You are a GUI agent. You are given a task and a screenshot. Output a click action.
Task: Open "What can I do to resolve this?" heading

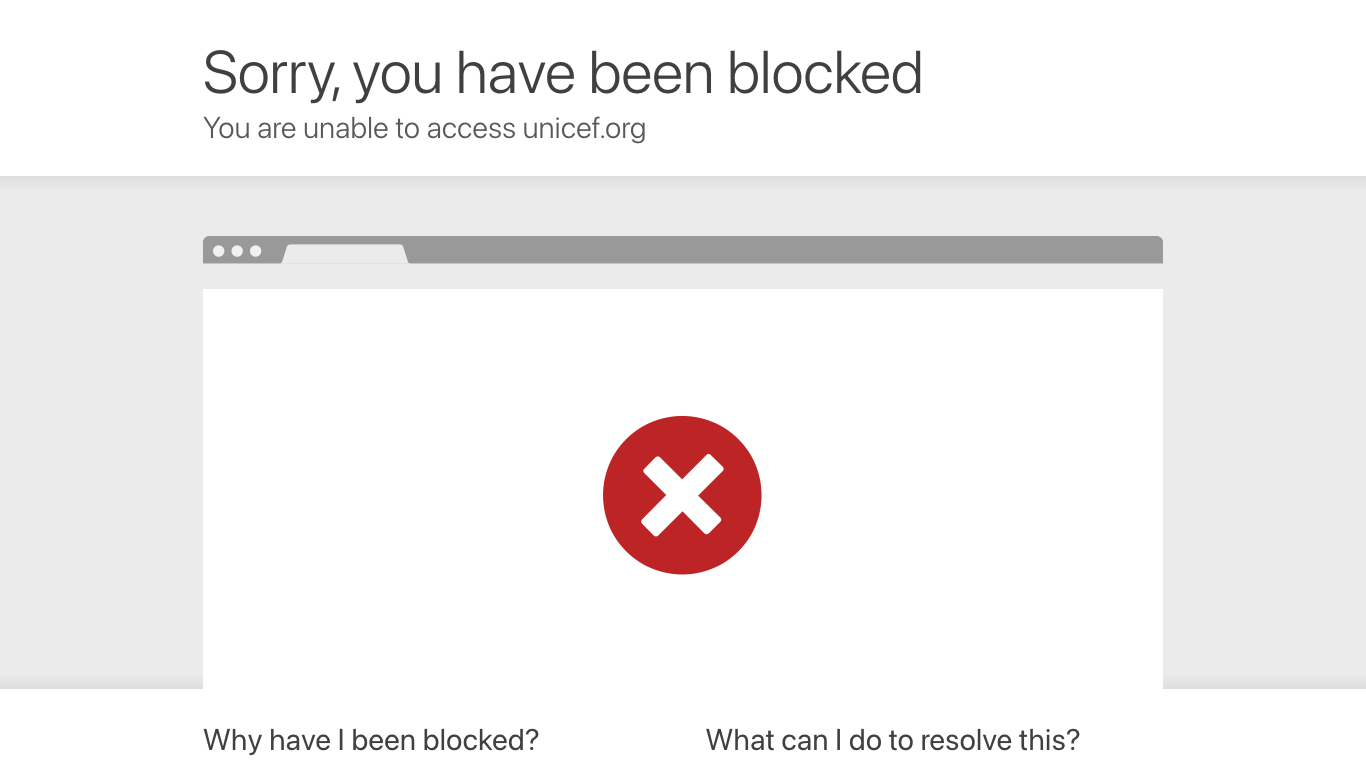click(x=893, y=740)
